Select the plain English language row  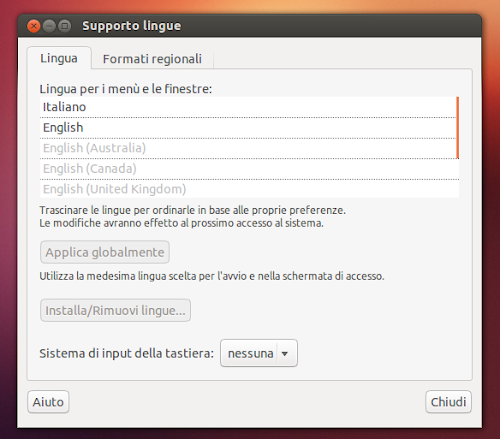(248, 128)
